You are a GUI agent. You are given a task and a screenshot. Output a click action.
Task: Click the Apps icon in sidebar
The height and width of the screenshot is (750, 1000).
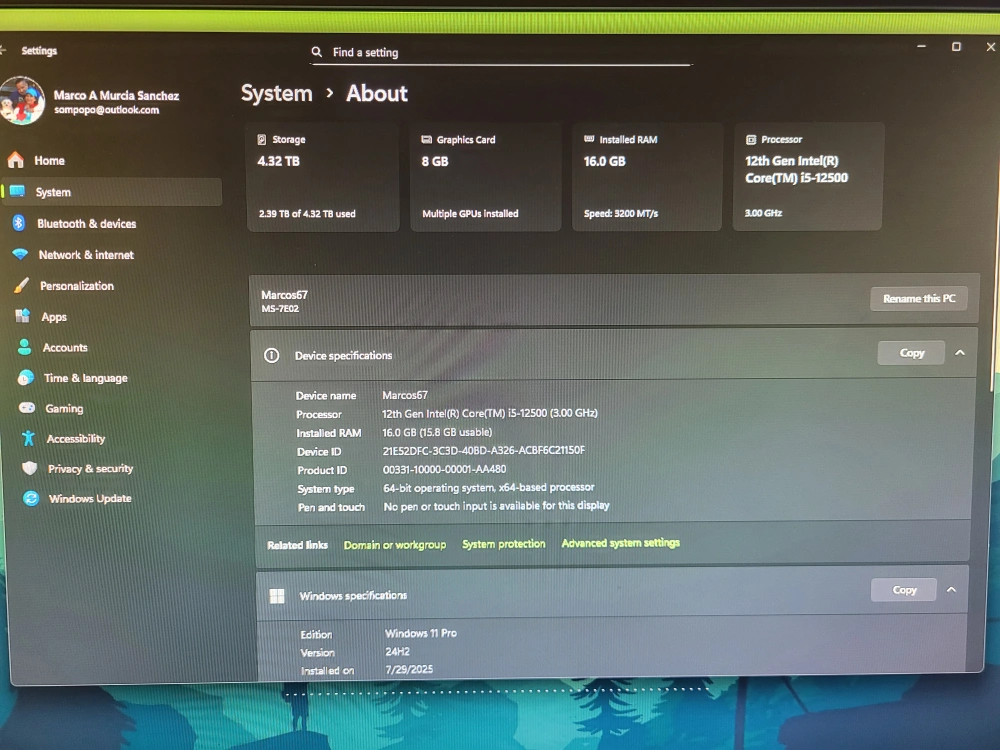(x=23, y=316)
